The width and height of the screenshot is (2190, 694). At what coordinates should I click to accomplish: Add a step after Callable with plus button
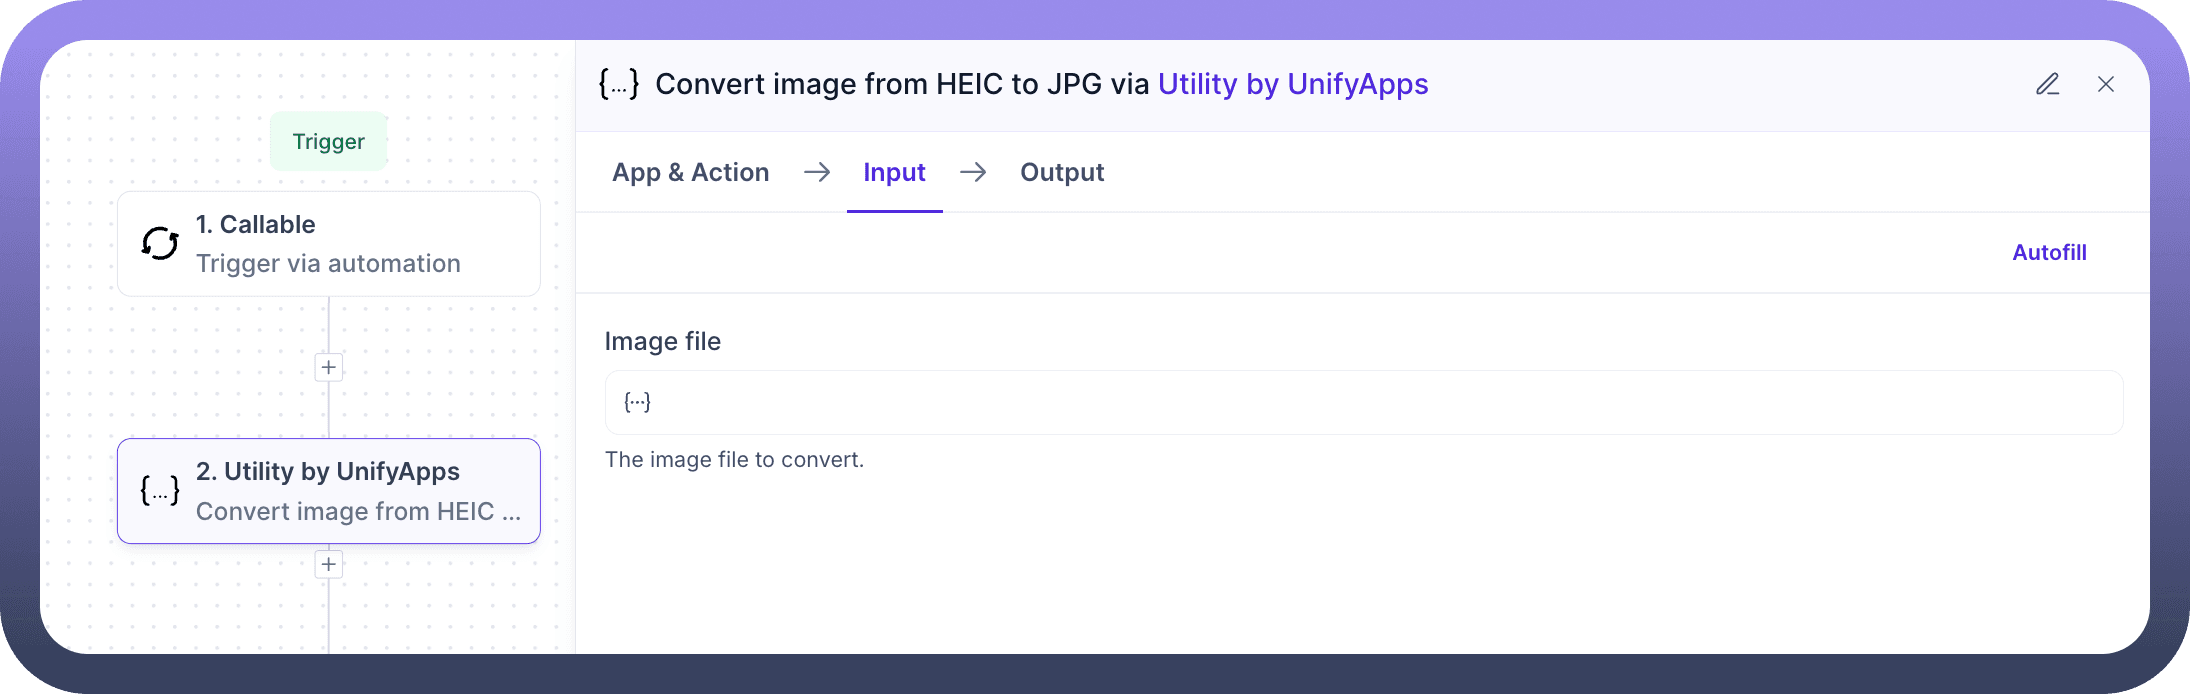click(328, 367)
